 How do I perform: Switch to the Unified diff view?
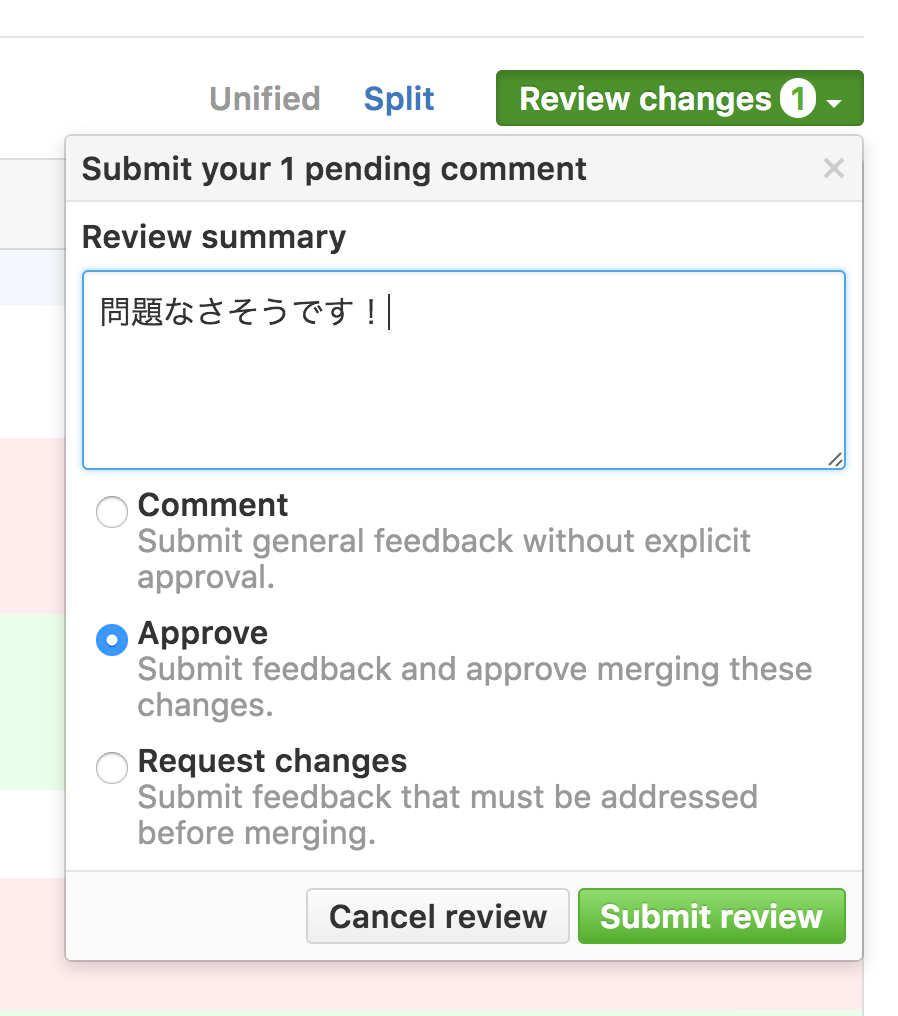pos(263,98)
